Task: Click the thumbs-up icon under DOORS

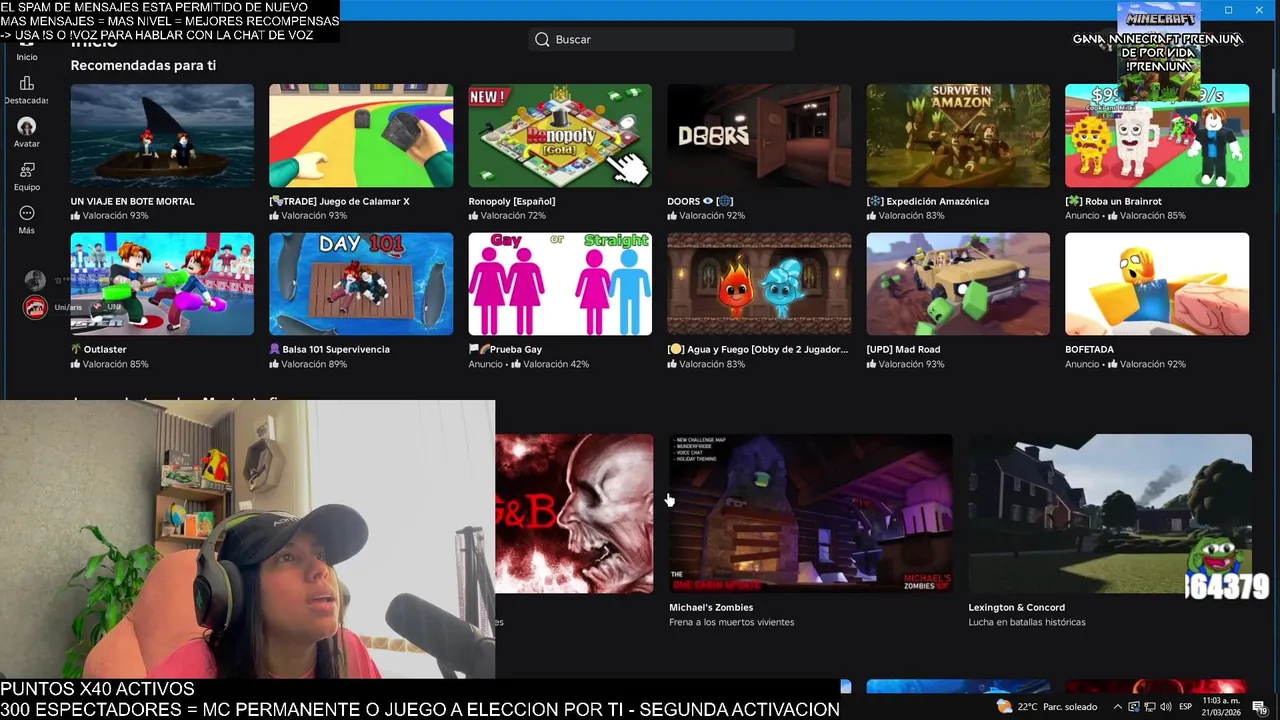Action: click(x=672, y=216)
